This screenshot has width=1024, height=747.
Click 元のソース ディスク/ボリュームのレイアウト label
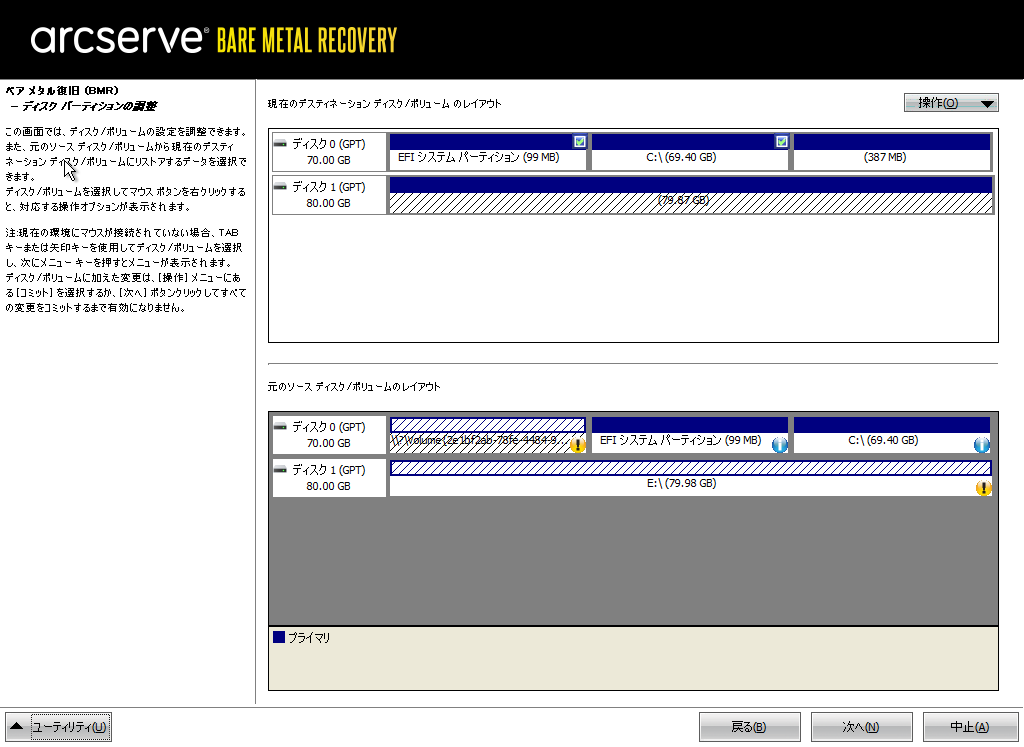click(354, 387)
